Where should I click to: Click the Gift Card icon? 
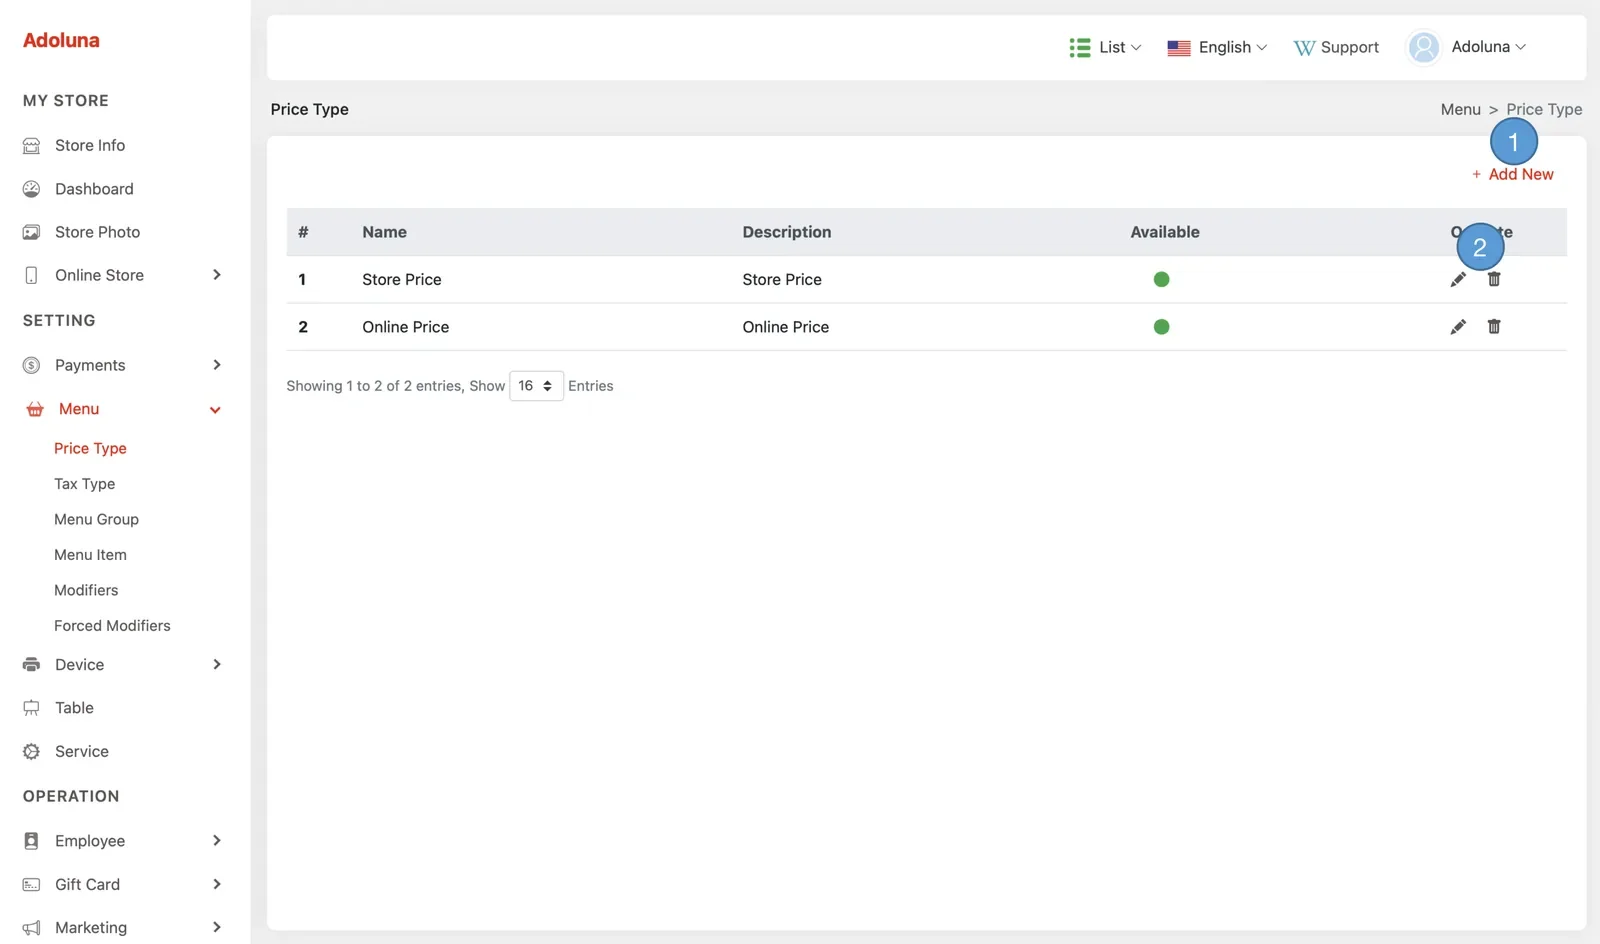pos(32,885)
